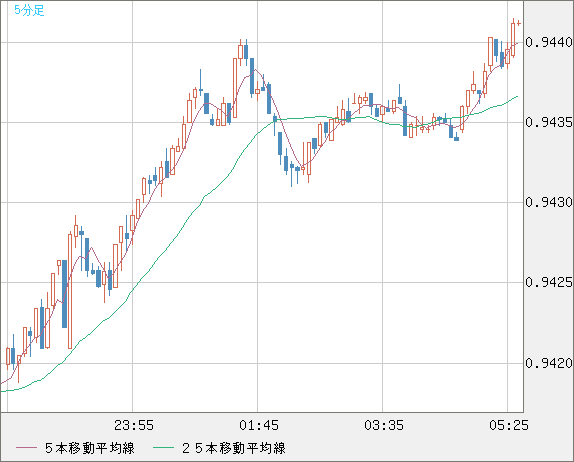
Task: Click the green 25本移動平均線 legend line
Action: click(x=163, y=448)
